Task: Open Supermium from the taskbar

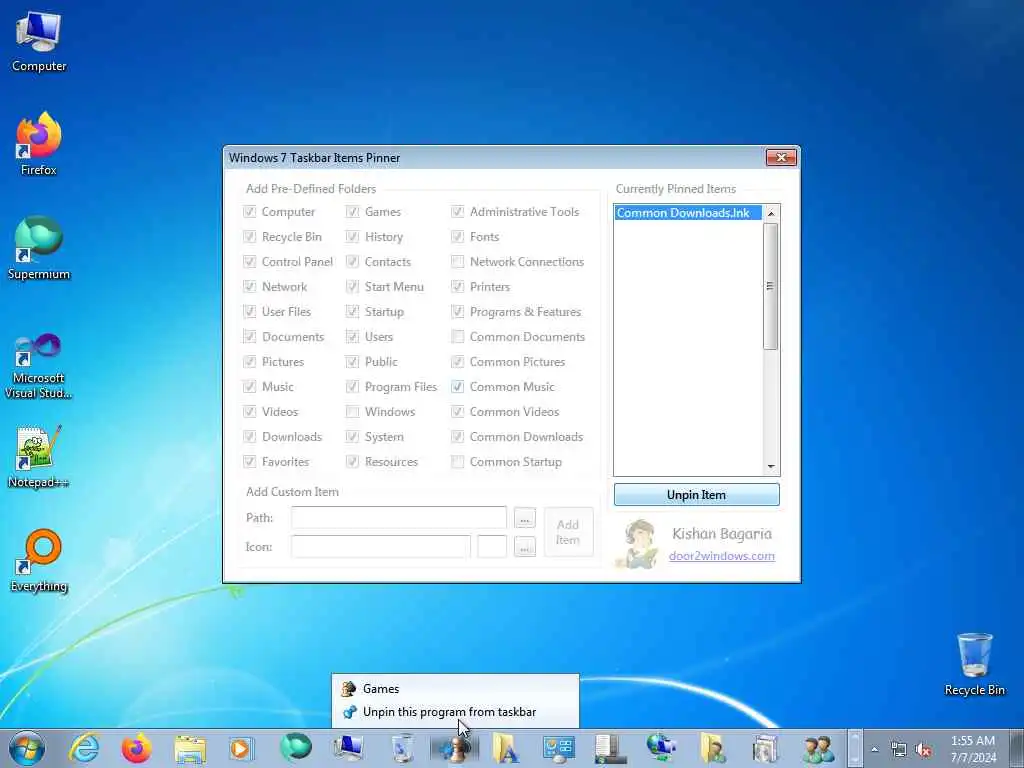Action: (x=295, y=748)
